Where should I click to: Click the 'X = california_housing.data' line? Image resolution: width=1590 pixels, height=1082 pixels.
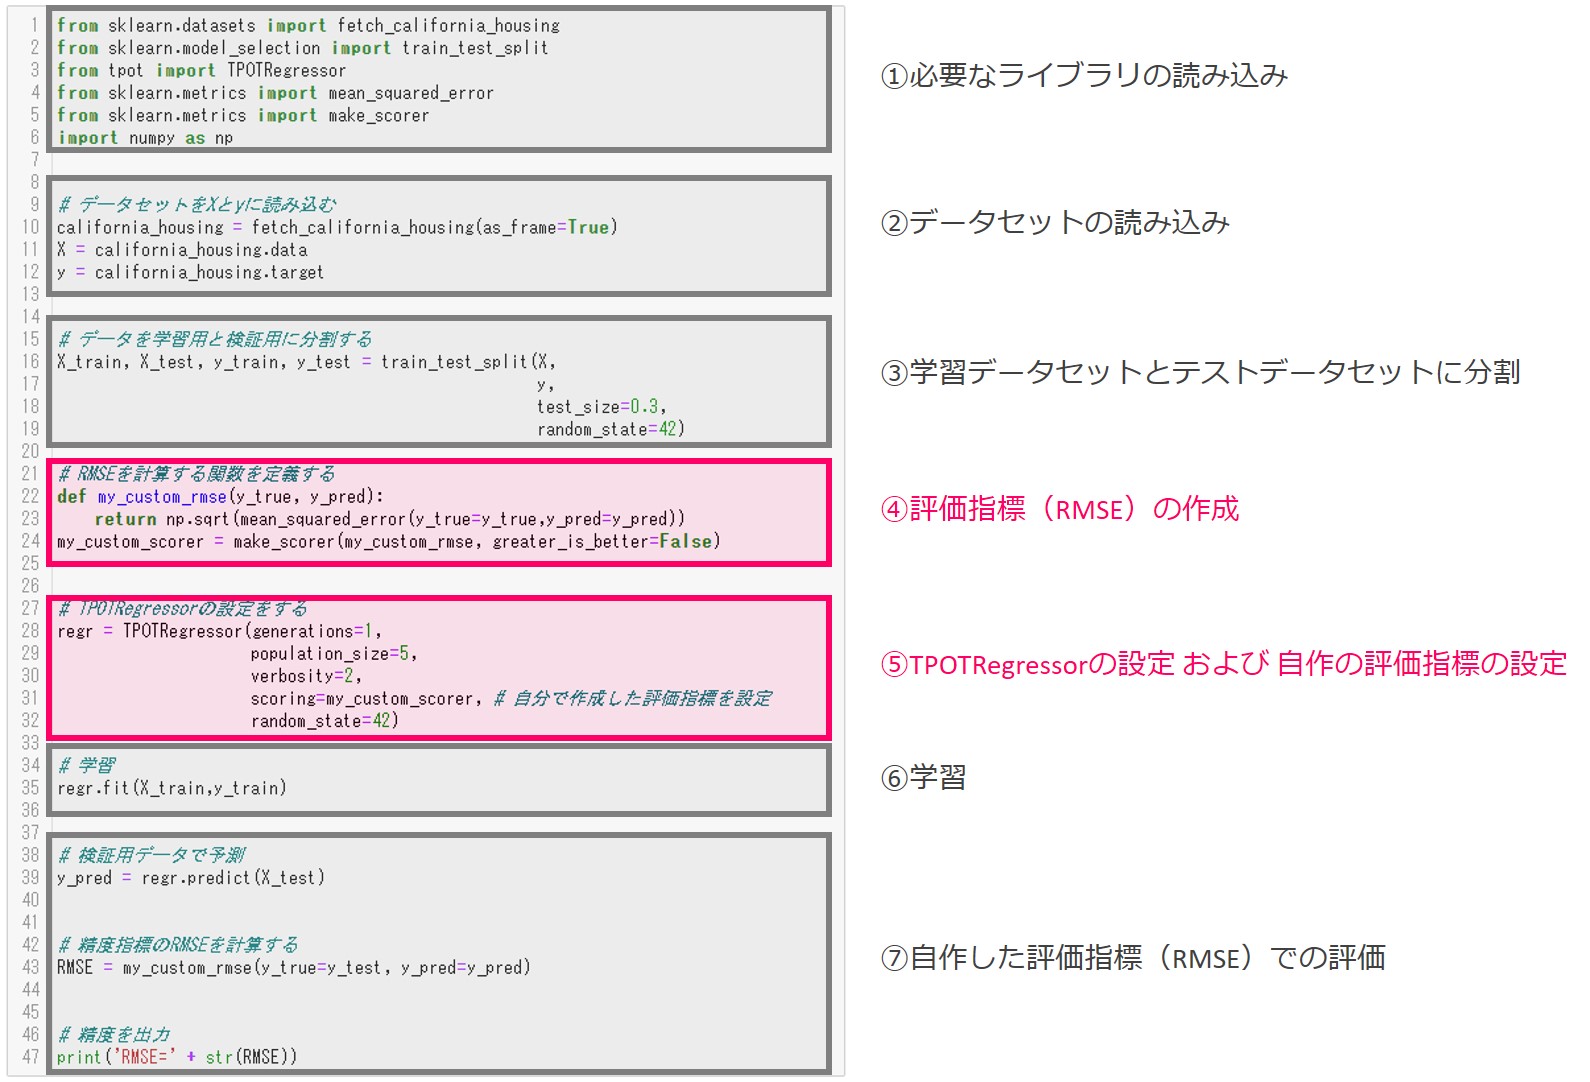[x=182, y=250]
